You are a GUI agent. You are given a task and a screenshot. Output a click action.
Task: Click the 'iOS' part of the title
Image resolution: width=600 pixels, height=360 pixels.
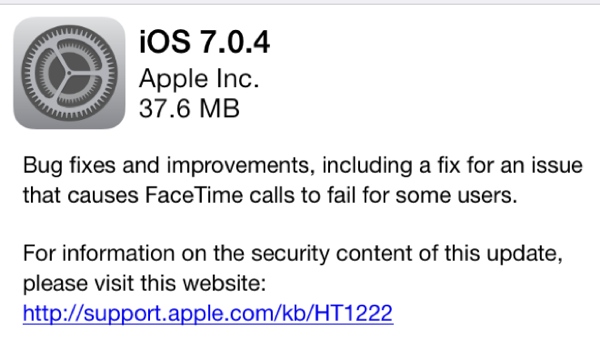165,42
